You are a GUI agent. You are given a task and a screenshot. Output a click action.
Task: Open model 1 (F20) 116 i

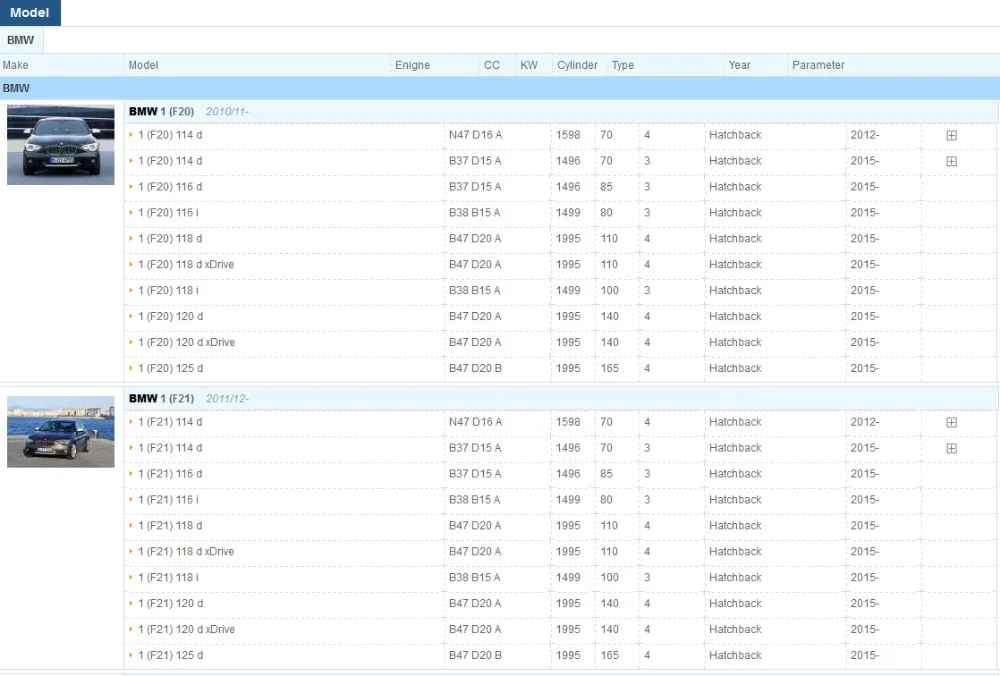click(x=168, y=212)
